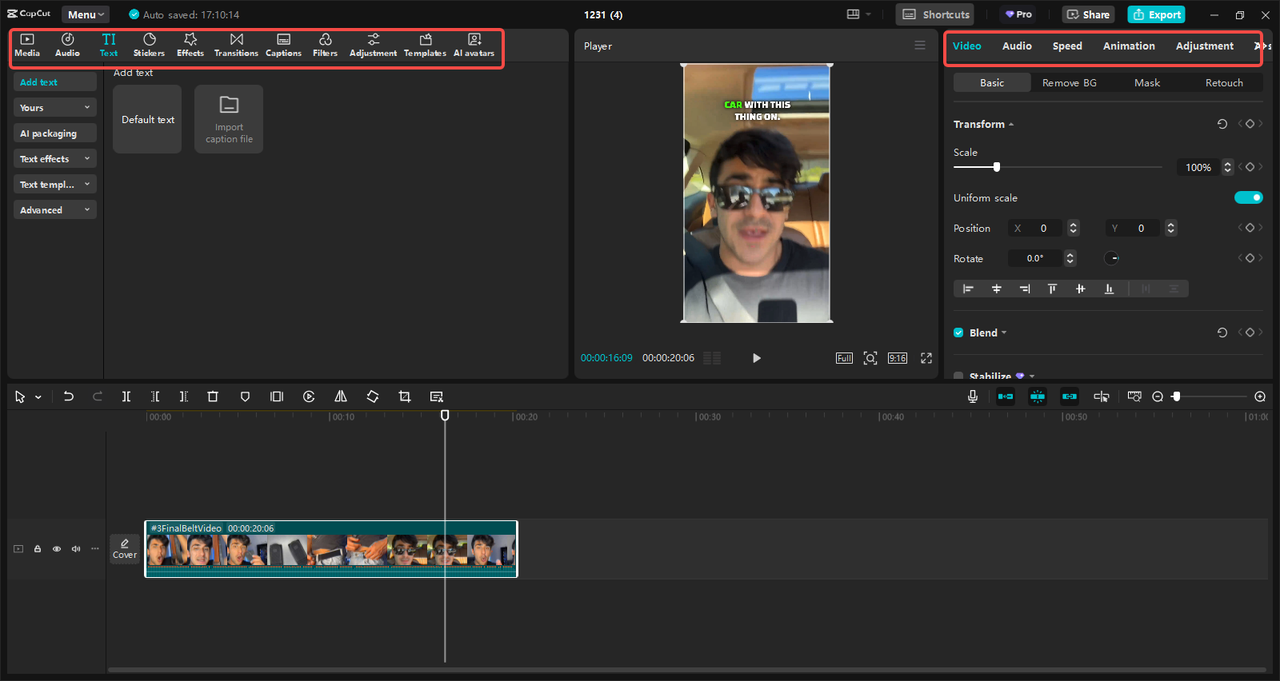The image size is (1280, 681).
Task: Open the Stickers panel
Action: click(149, 45)
